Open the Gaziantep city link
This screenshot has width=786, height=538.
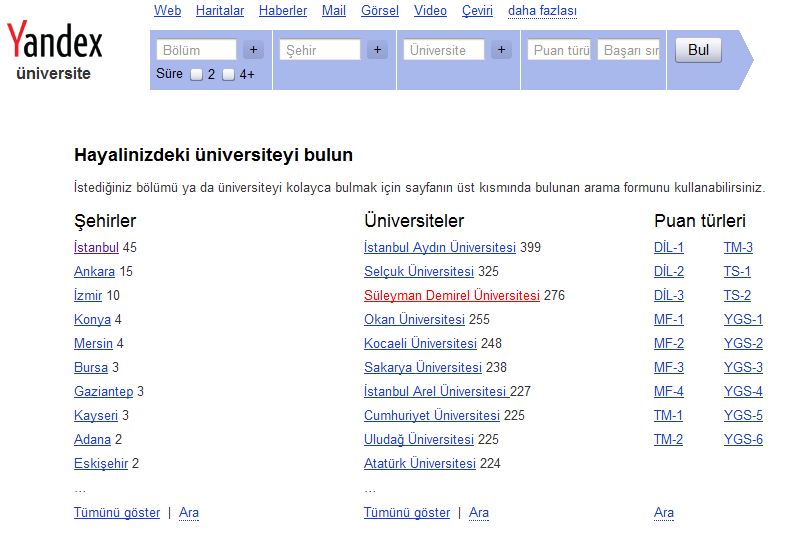(104, 391)
